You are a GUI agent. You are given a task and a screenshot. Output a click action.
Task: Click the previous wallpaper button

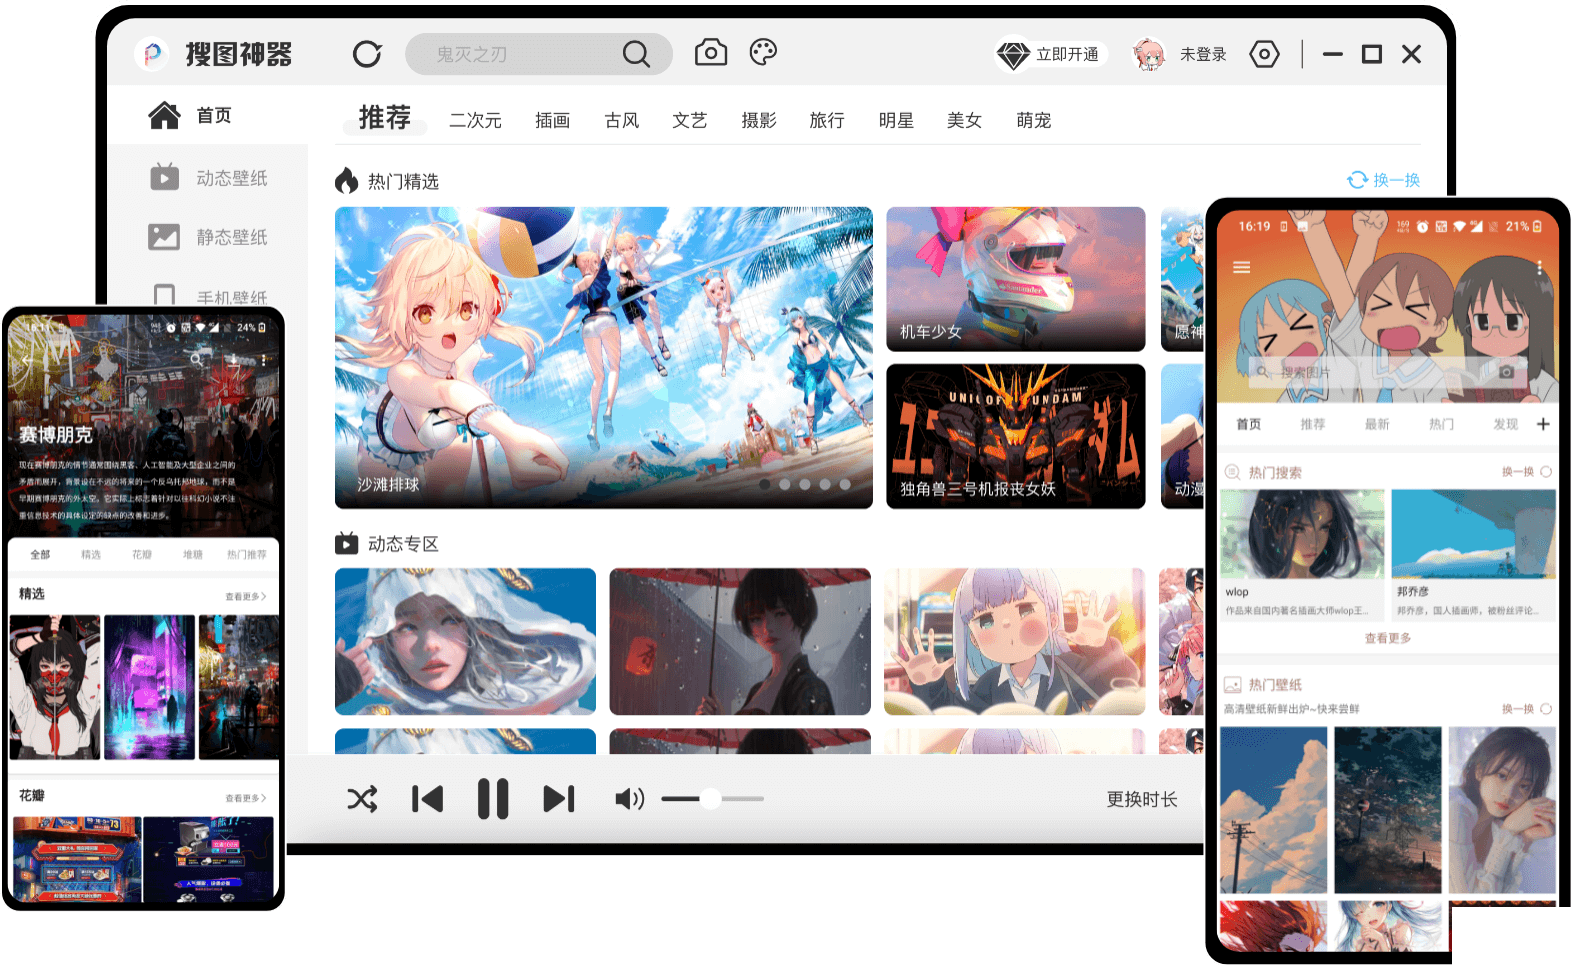[427, 799]
